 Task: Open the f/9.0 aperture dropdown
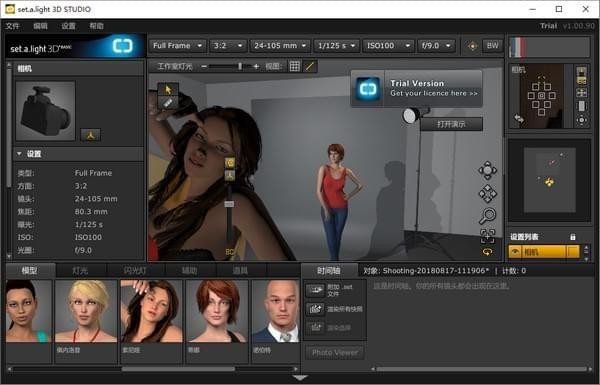437,46
